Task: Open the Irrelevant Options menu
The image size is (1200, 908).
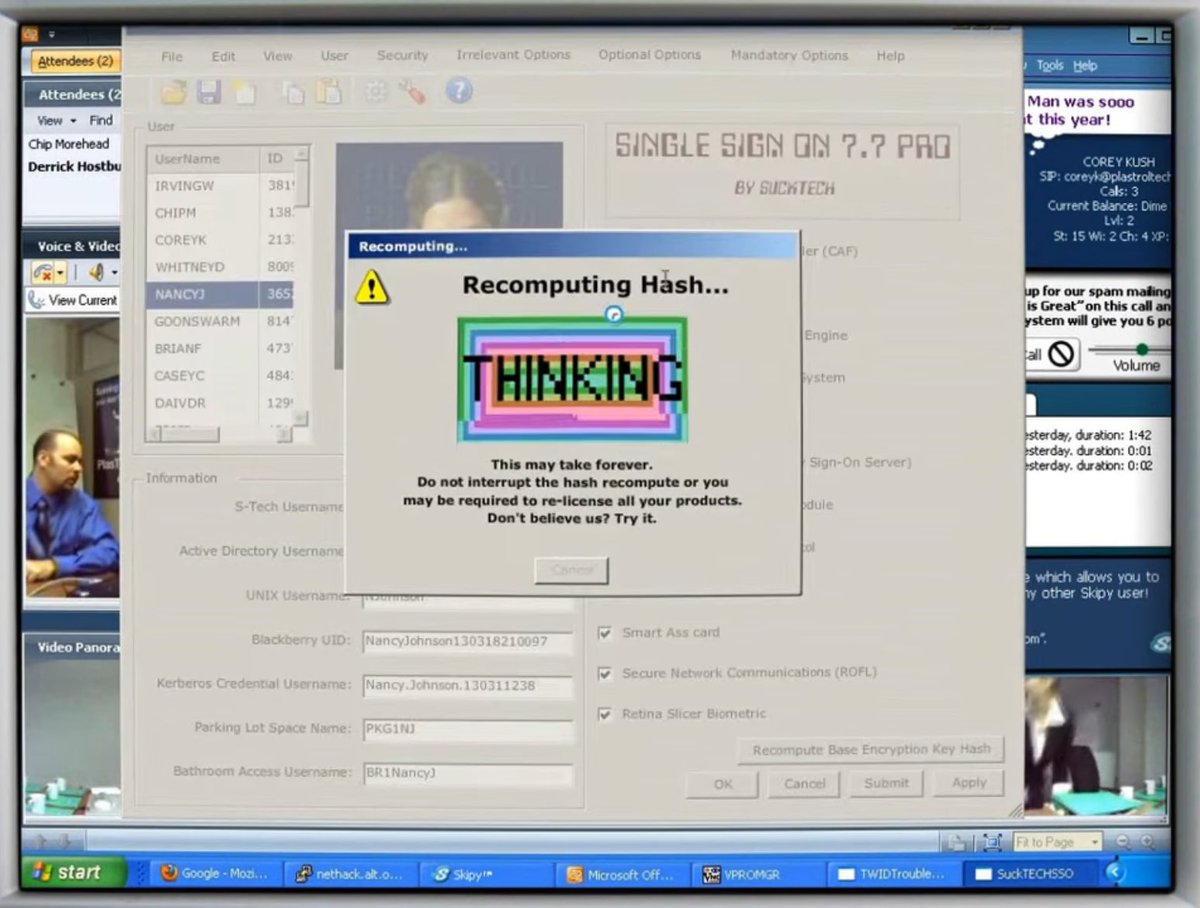Action: [513, 55]
